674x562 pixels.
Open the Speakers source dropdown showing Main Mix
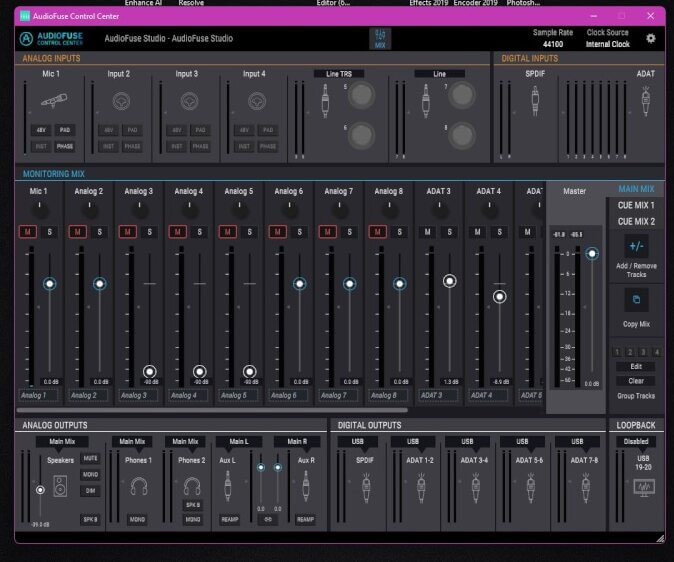click(x=62, y=442)
